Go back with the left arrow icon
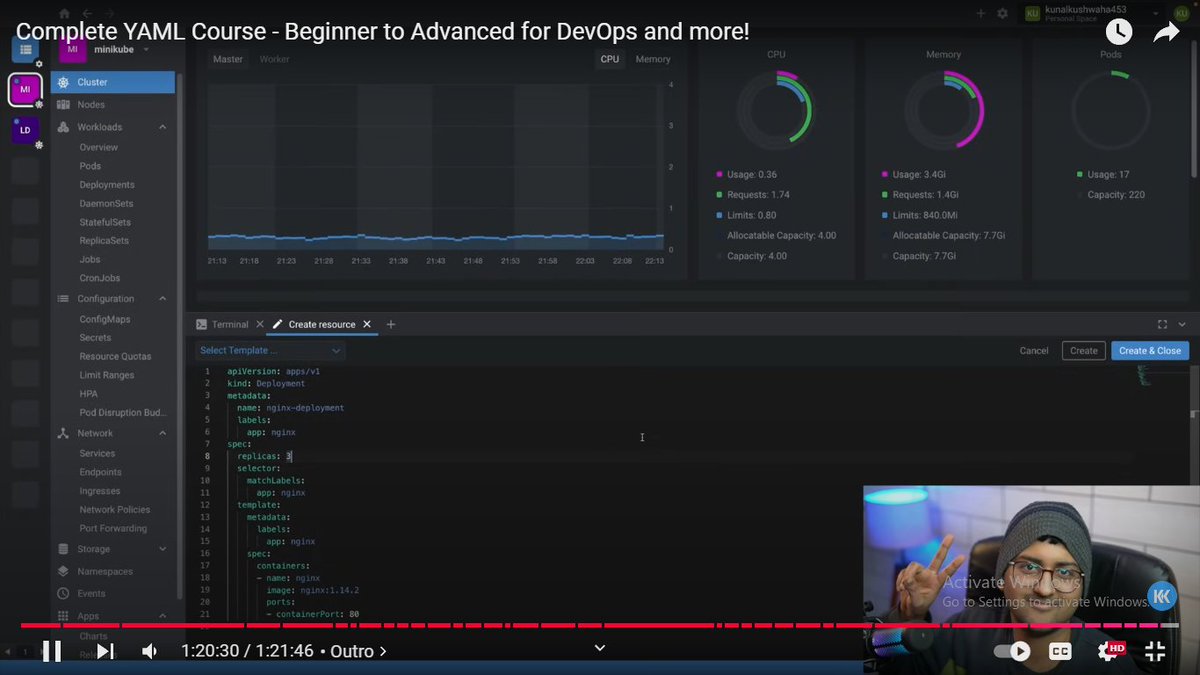The width and height of the screenshot is (1200, 675). click(x=88, y=13)
